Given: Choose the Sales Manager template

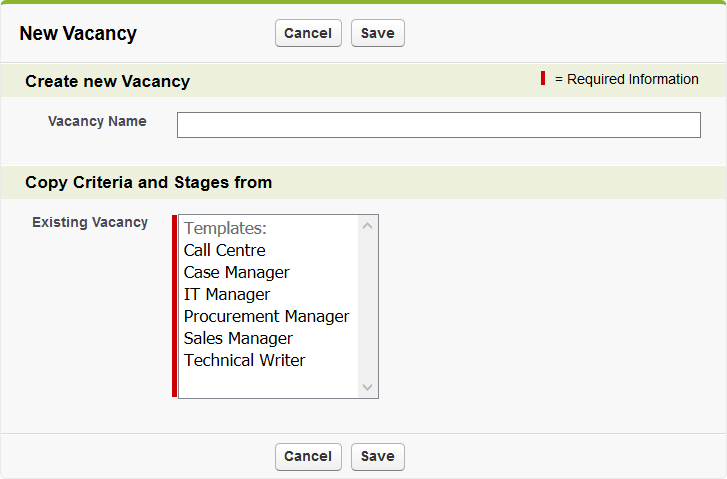Looking at the screenshot, I should point(238,338).
